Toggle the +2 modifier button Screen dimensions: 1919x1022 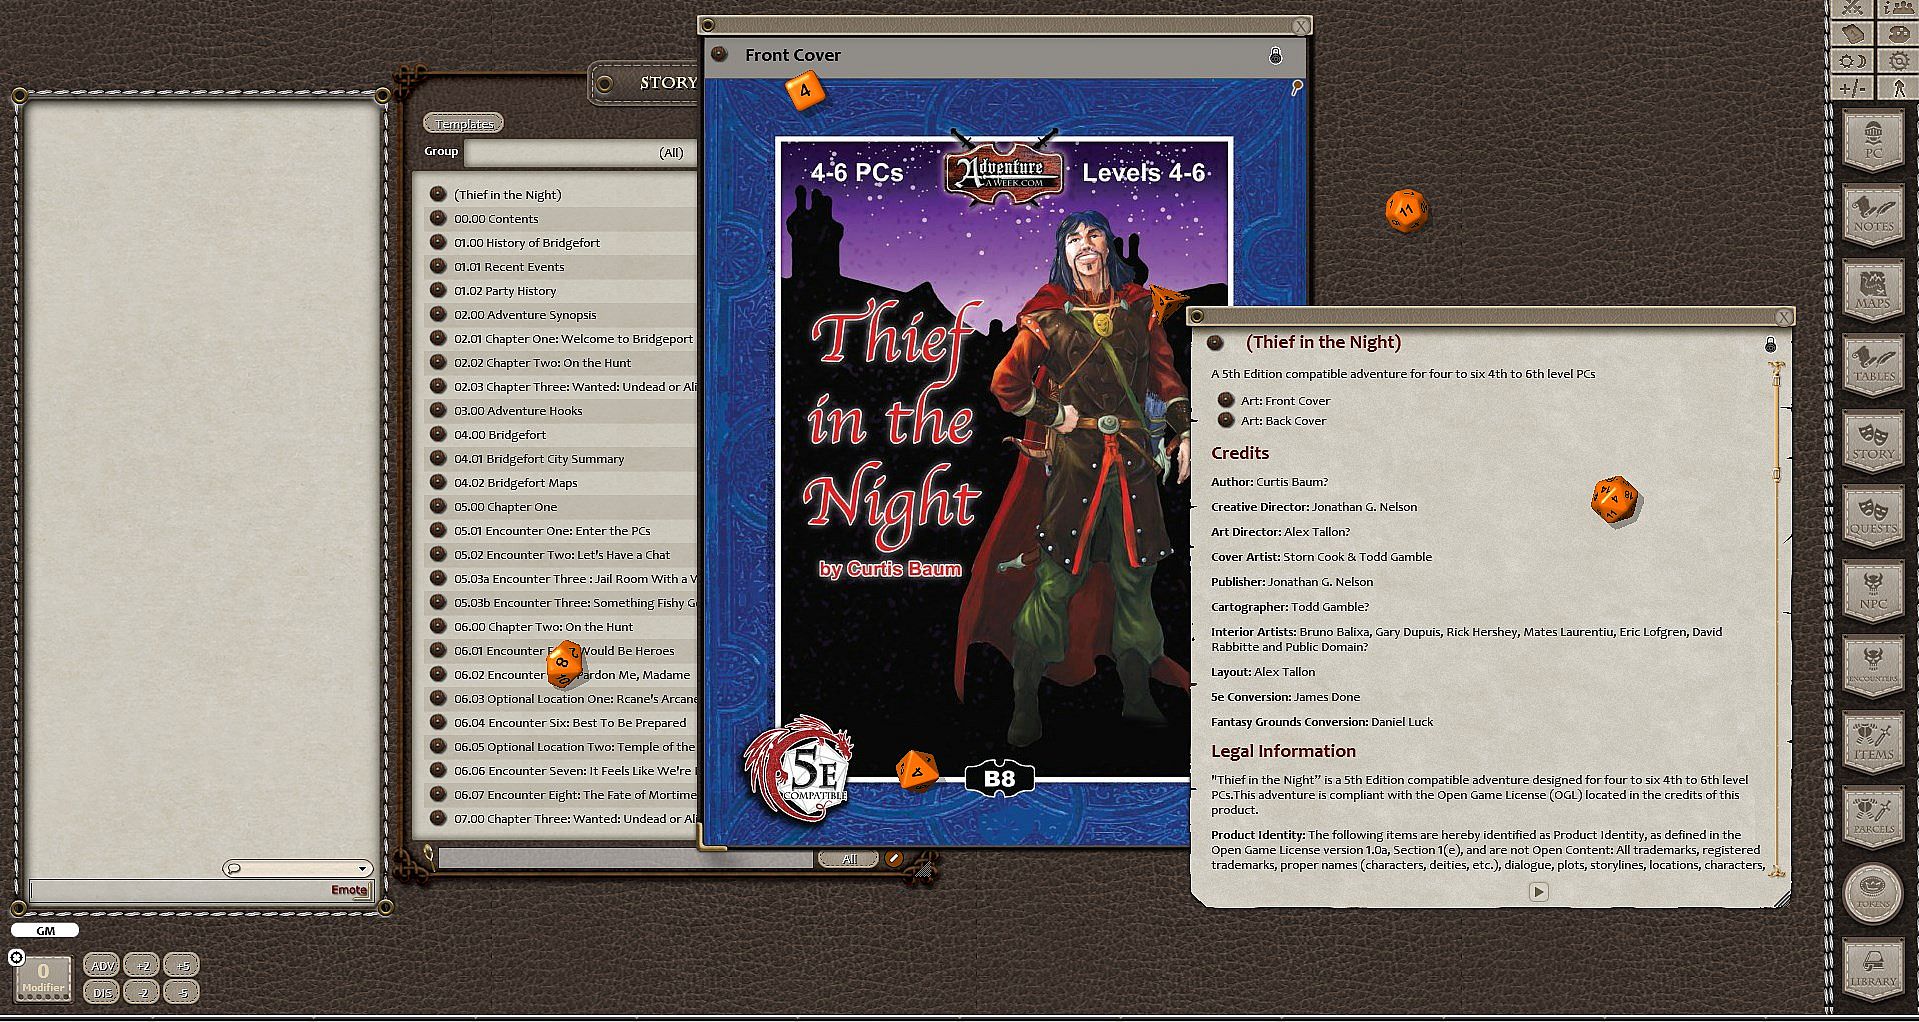[142, 965]
